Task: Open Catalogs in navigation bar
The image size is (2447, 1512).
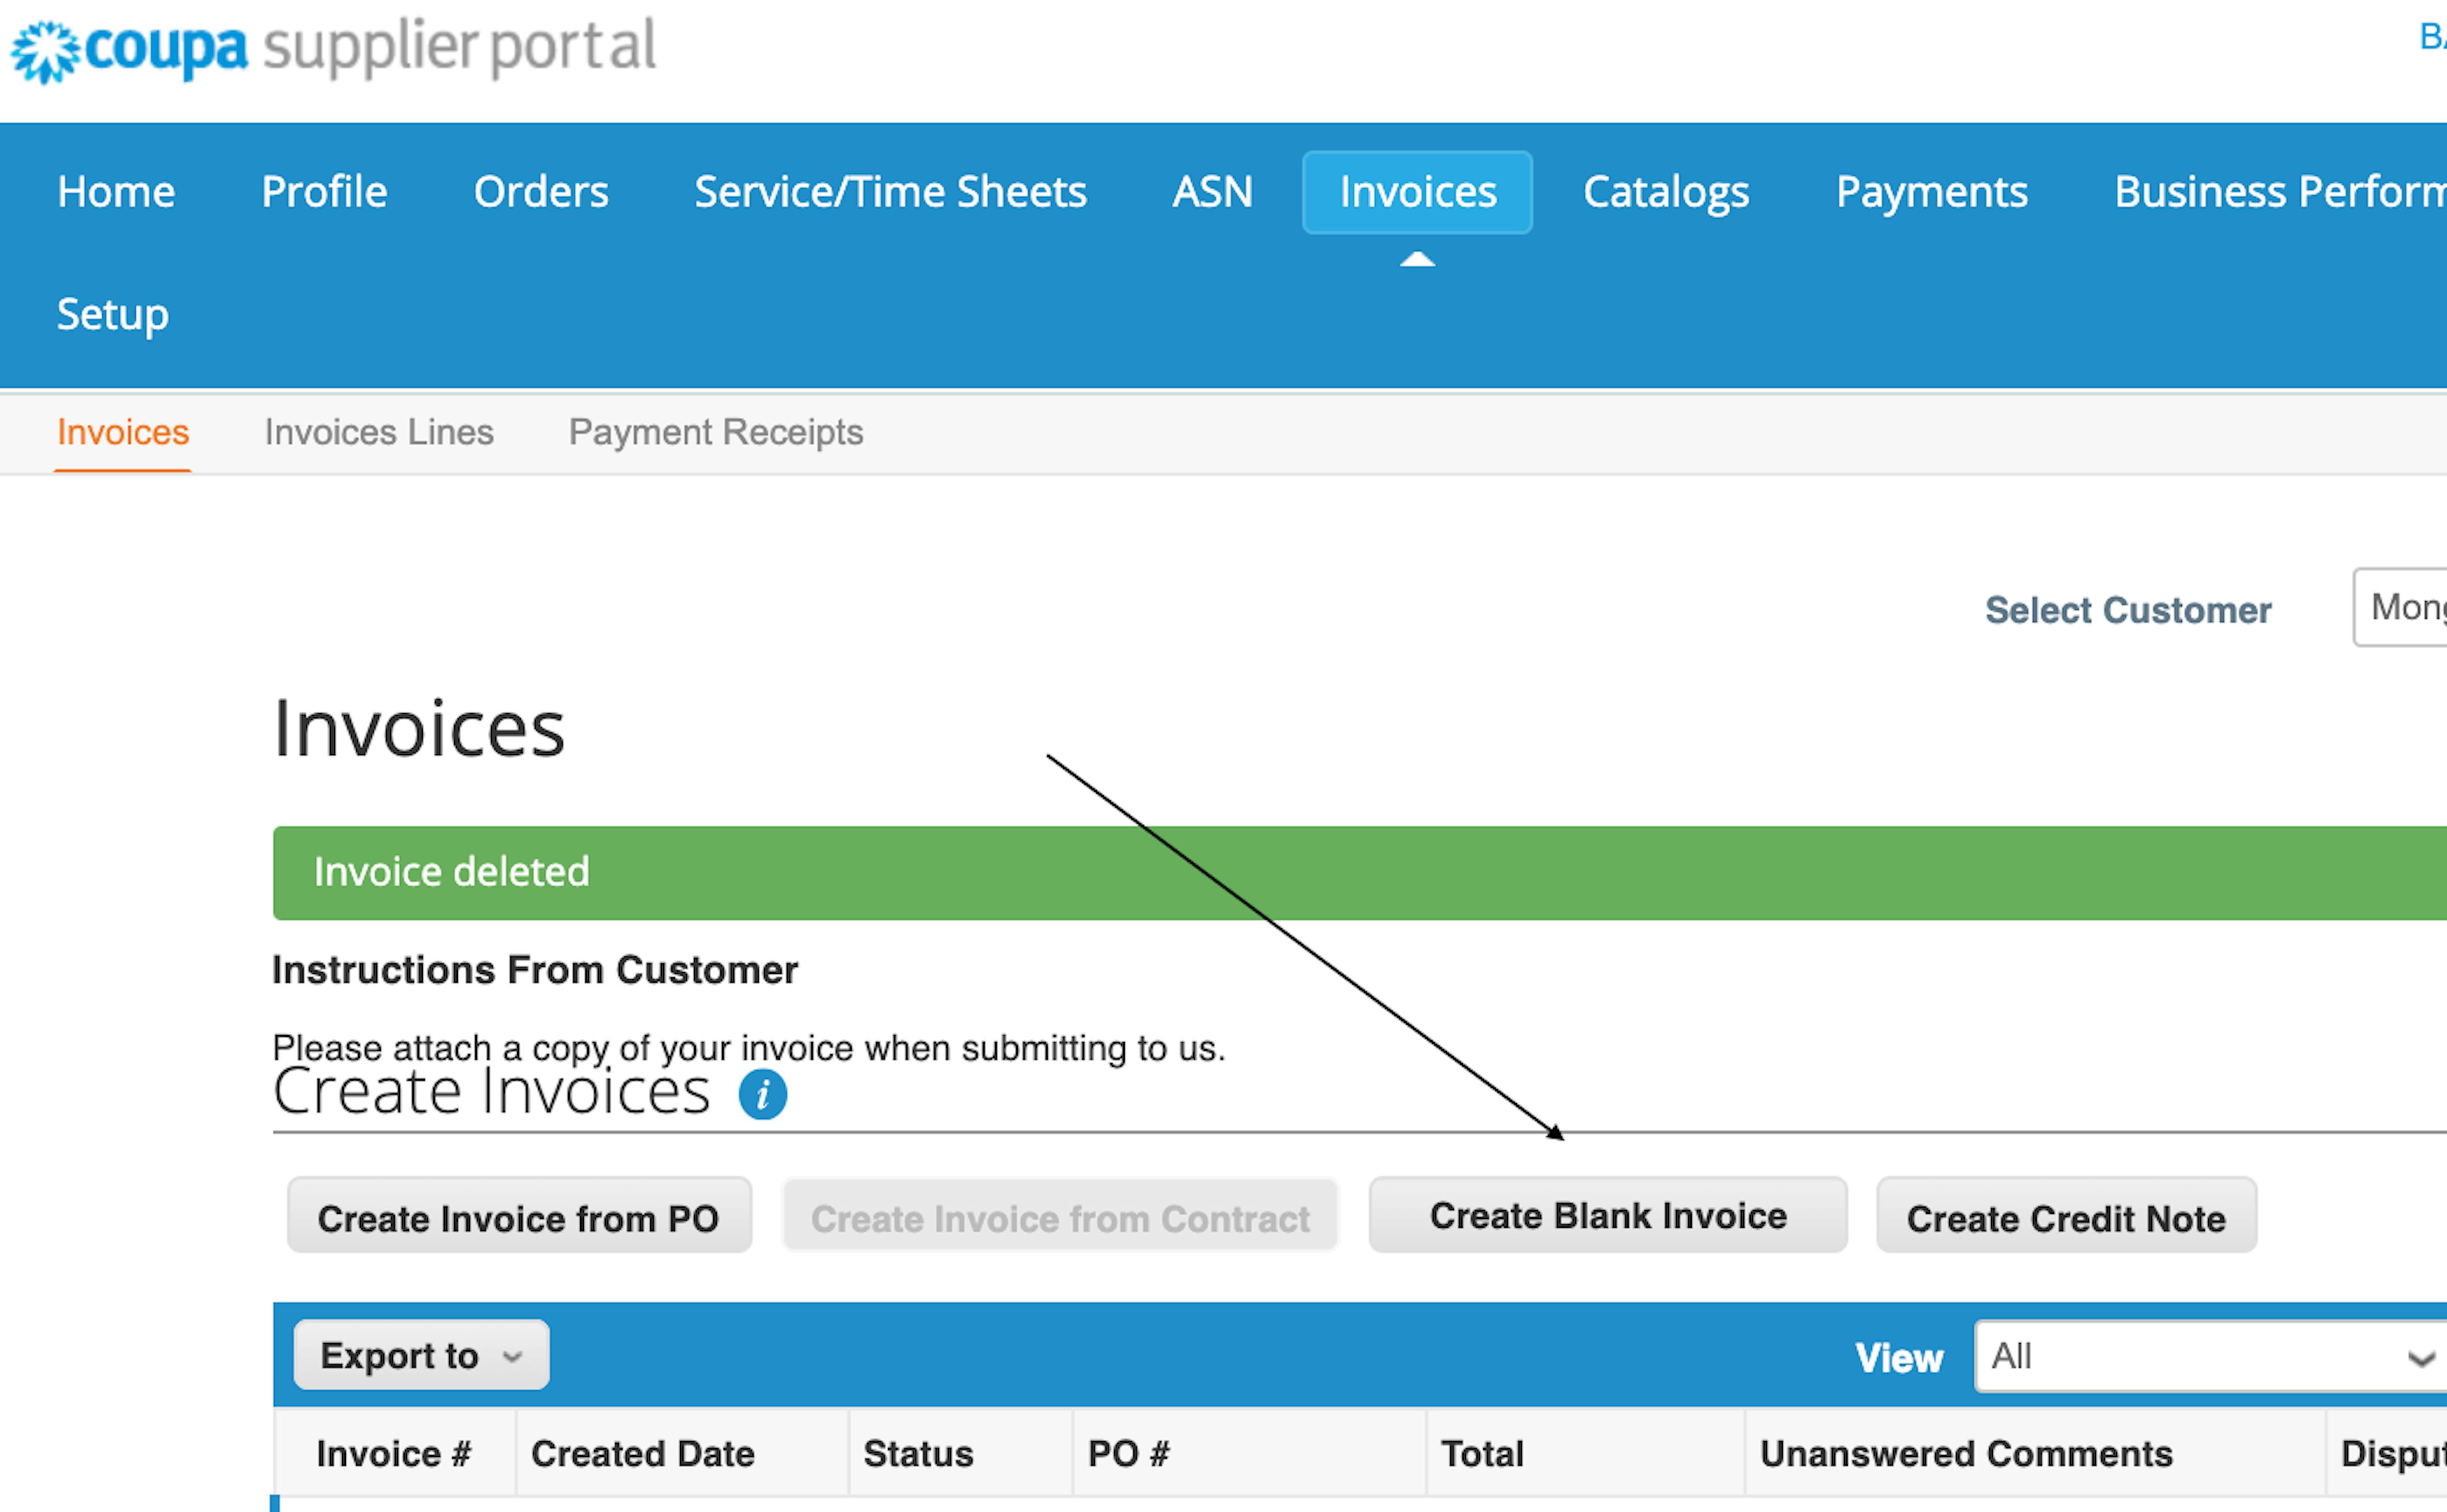Action: coord(1666,192)
